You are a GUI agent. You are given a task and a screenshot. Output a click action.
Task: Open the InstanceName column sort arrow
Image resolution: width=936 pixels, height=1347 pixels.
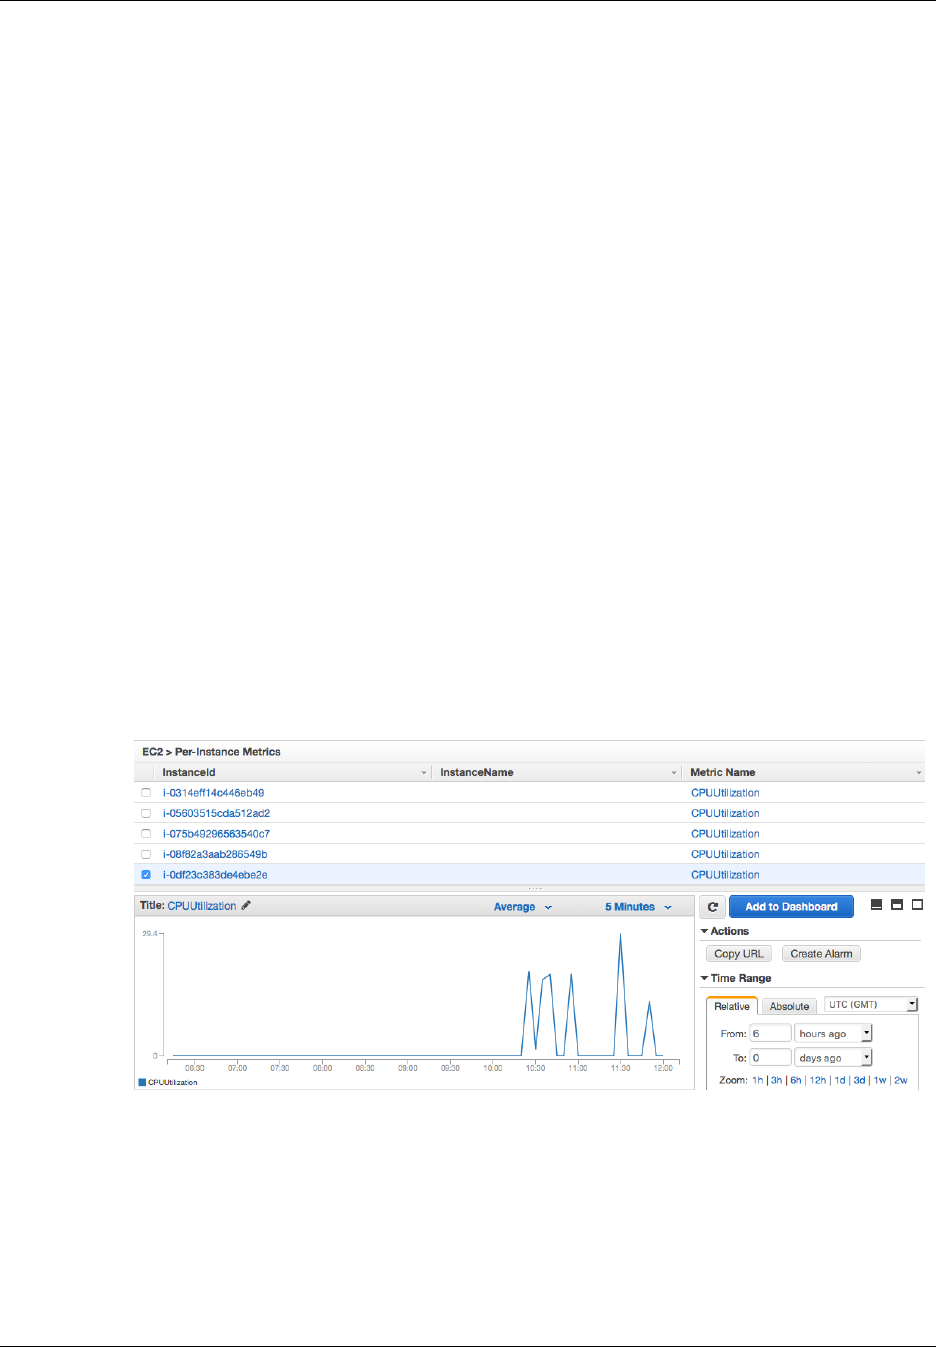674,773
